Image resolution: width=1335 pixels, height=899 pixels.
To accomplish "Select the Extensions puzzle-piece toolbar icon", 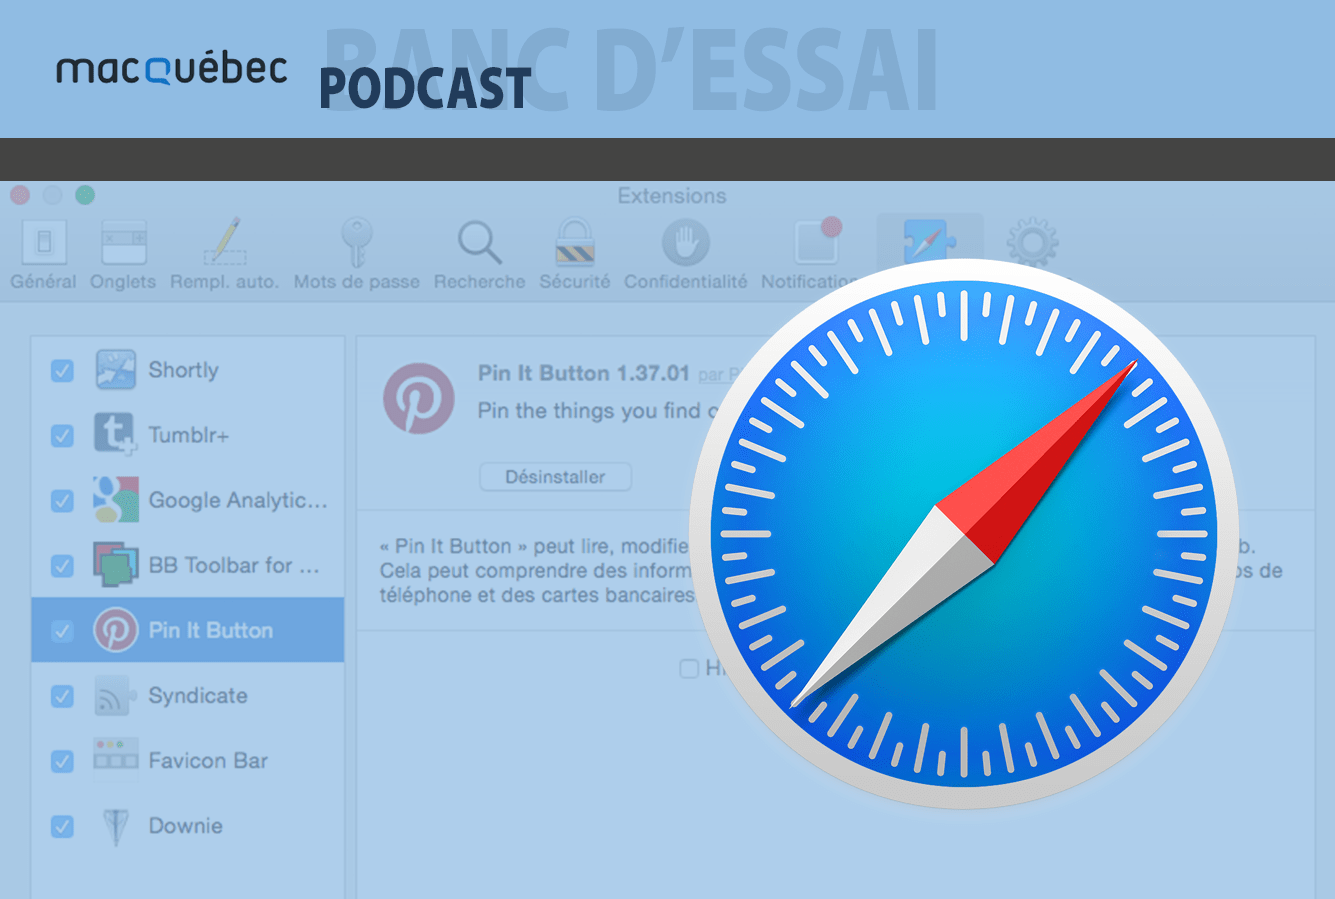I will 930,241.
